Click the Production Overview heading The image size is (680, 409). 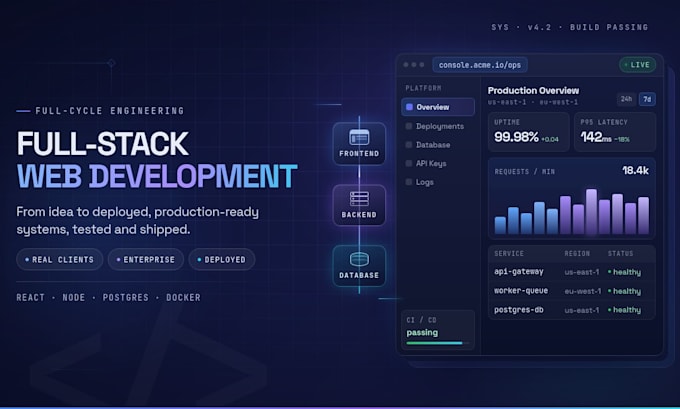533,90
